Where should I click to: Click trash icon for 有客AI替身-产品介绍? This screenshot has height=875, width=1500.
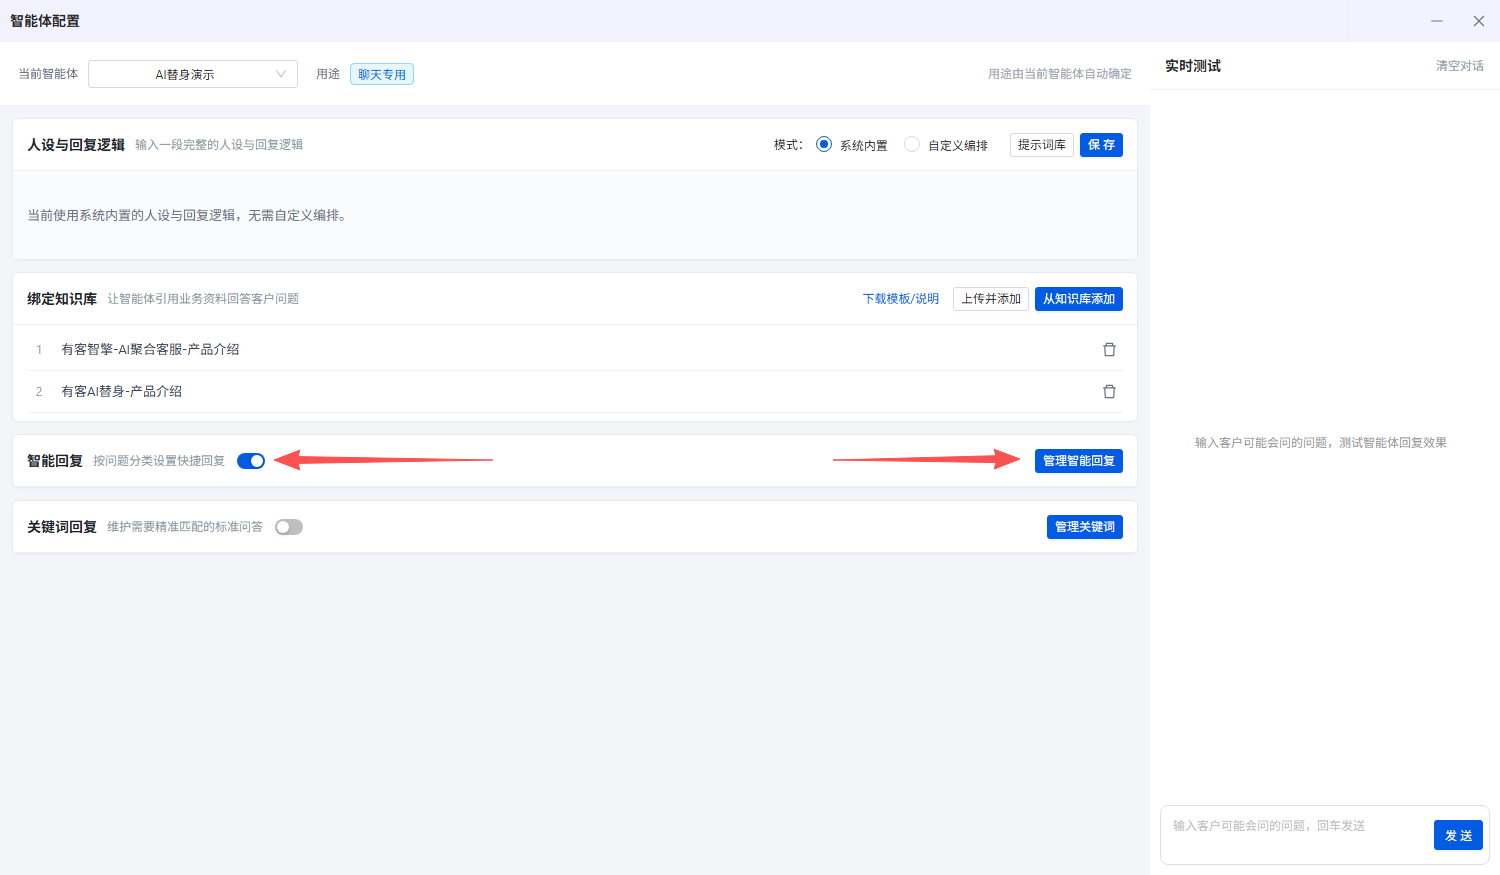coord(1109,391)
